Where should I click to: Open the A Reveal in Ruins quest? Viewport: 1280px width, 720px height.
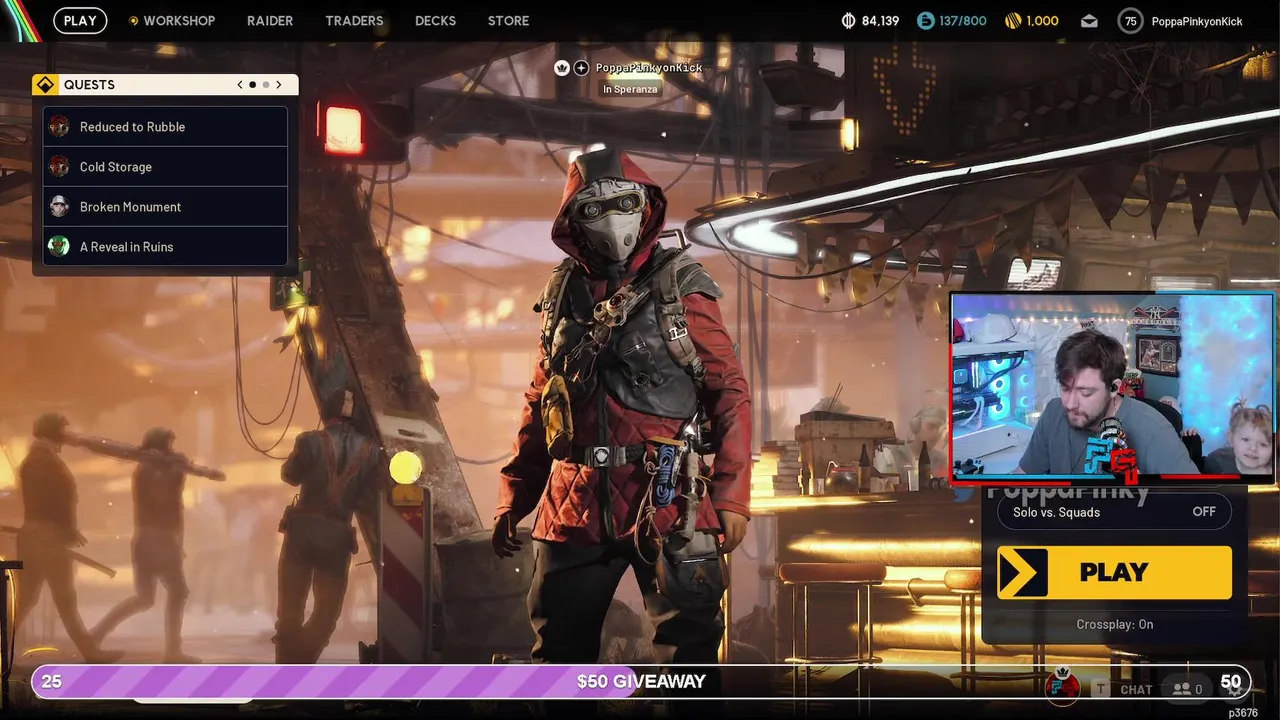(165, 247)
